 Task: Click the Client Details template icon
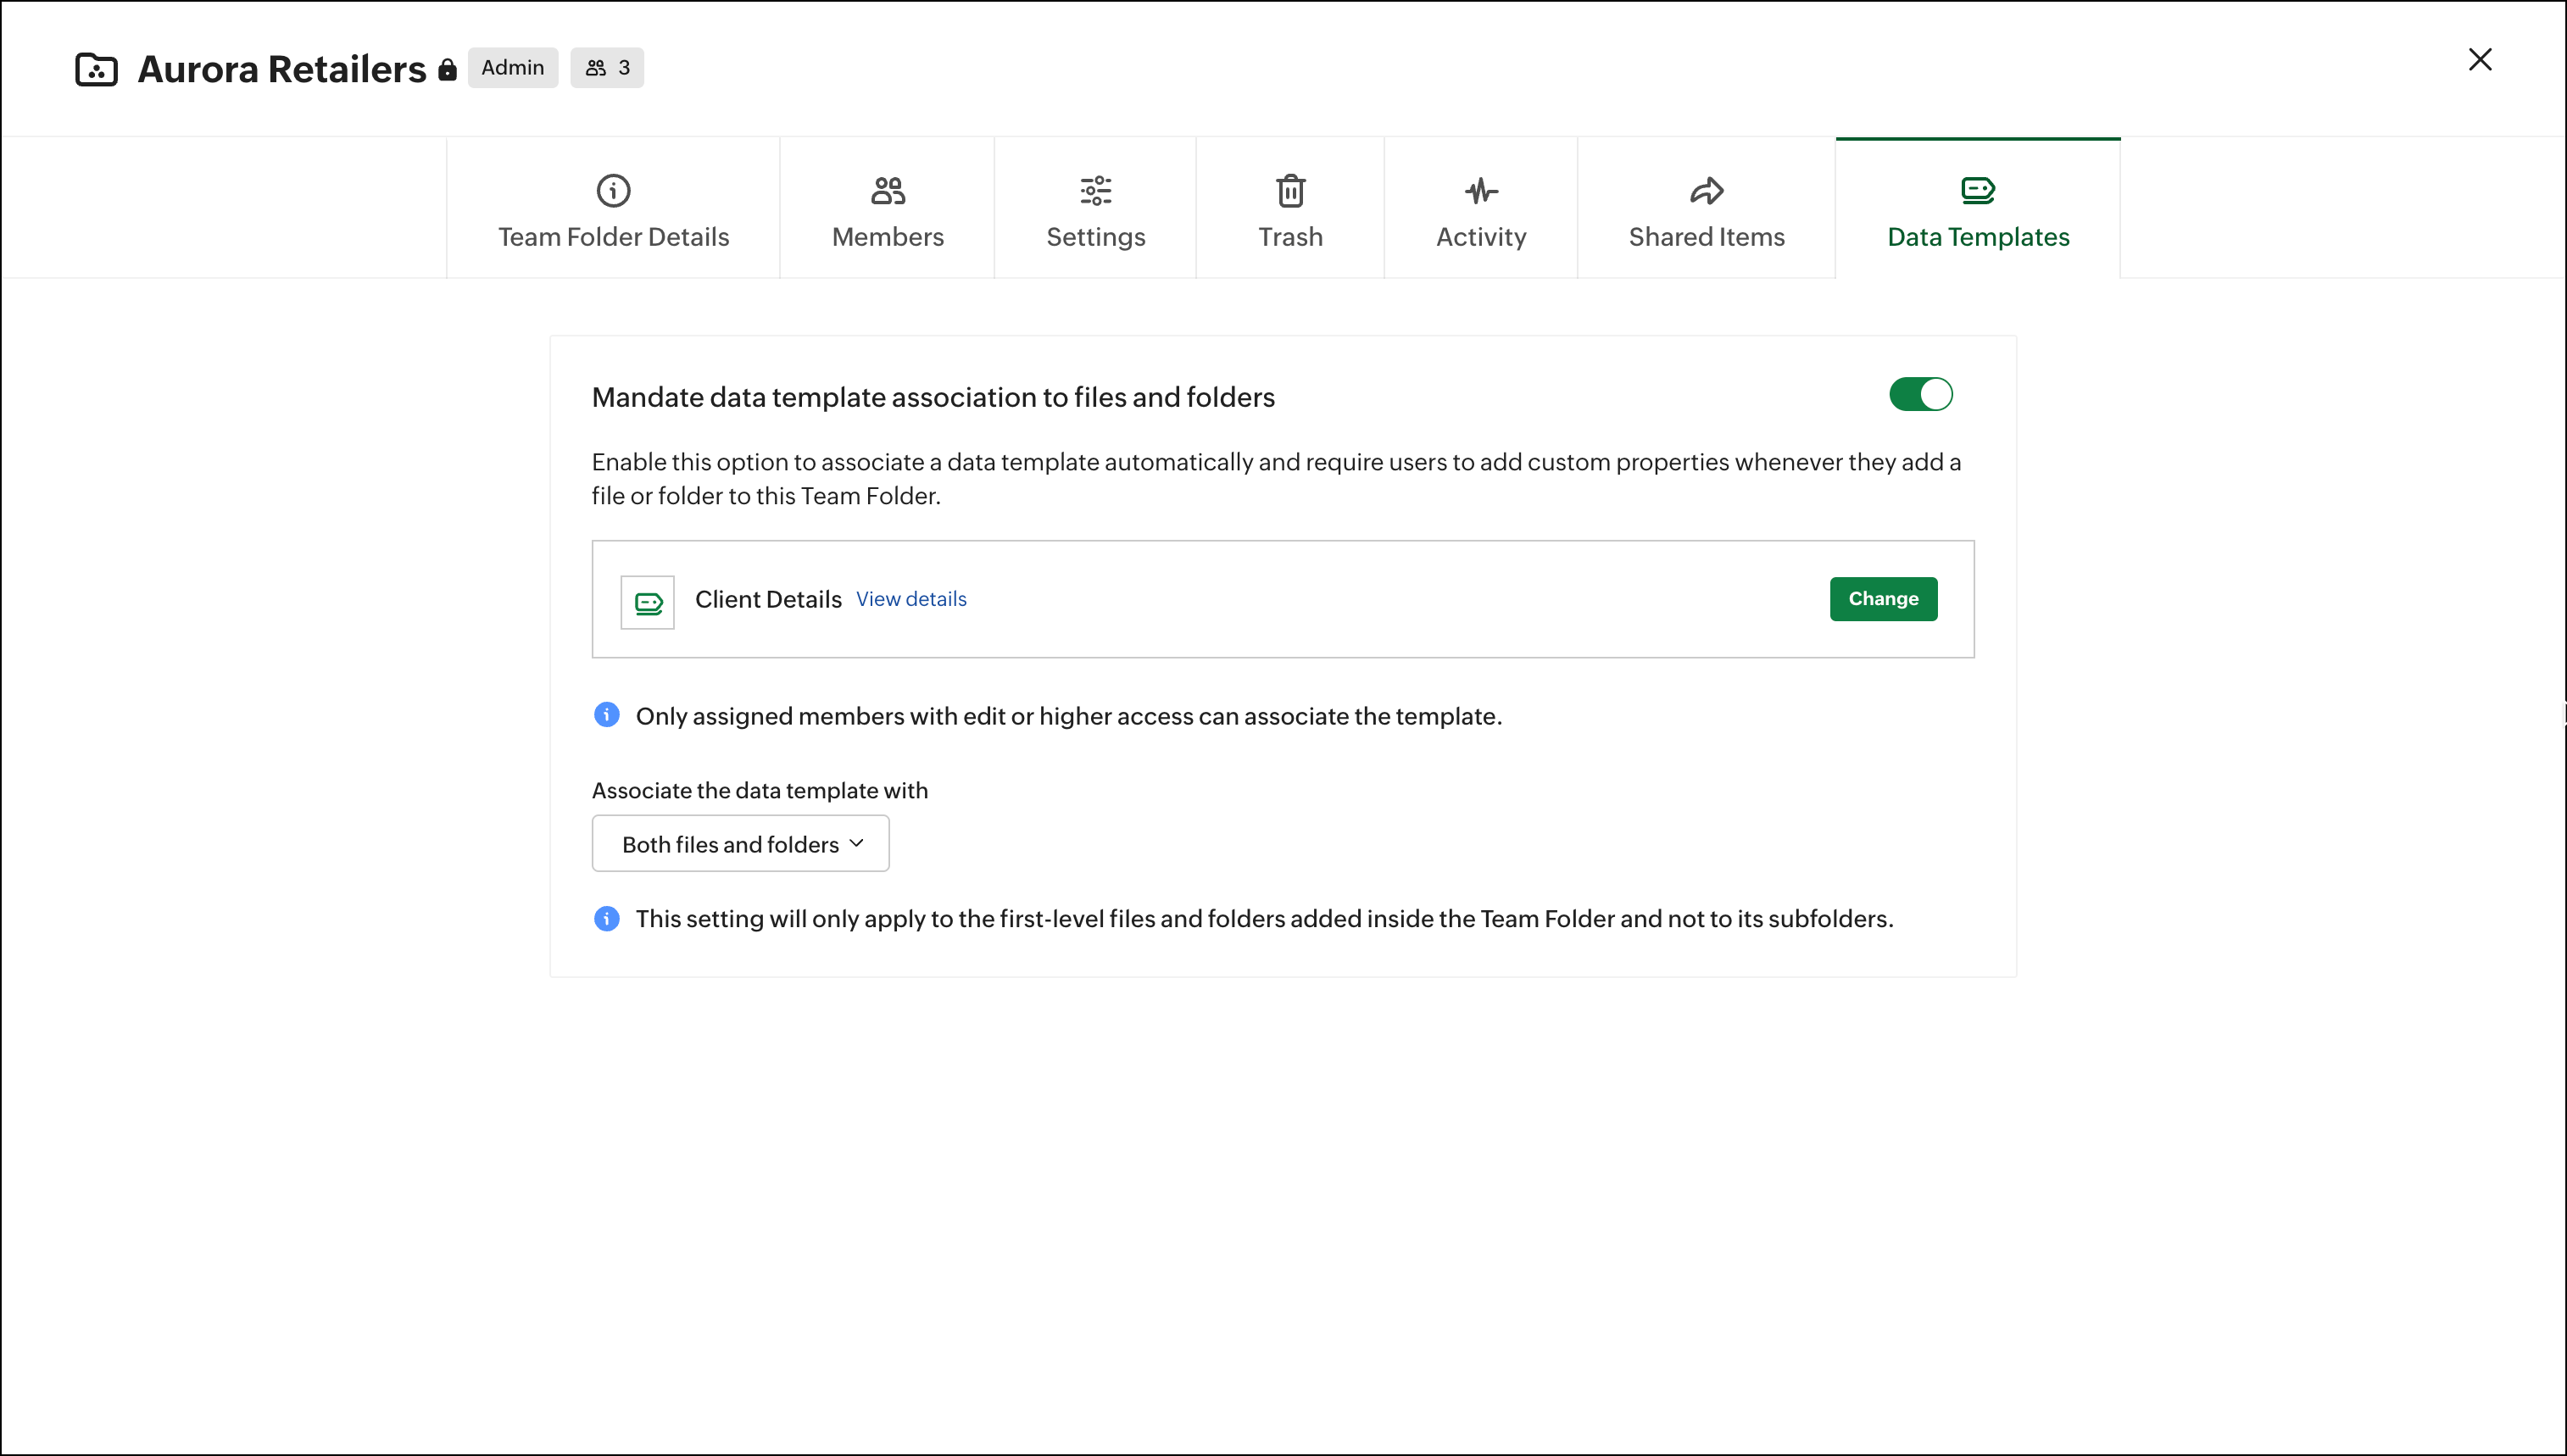[648, 602]
